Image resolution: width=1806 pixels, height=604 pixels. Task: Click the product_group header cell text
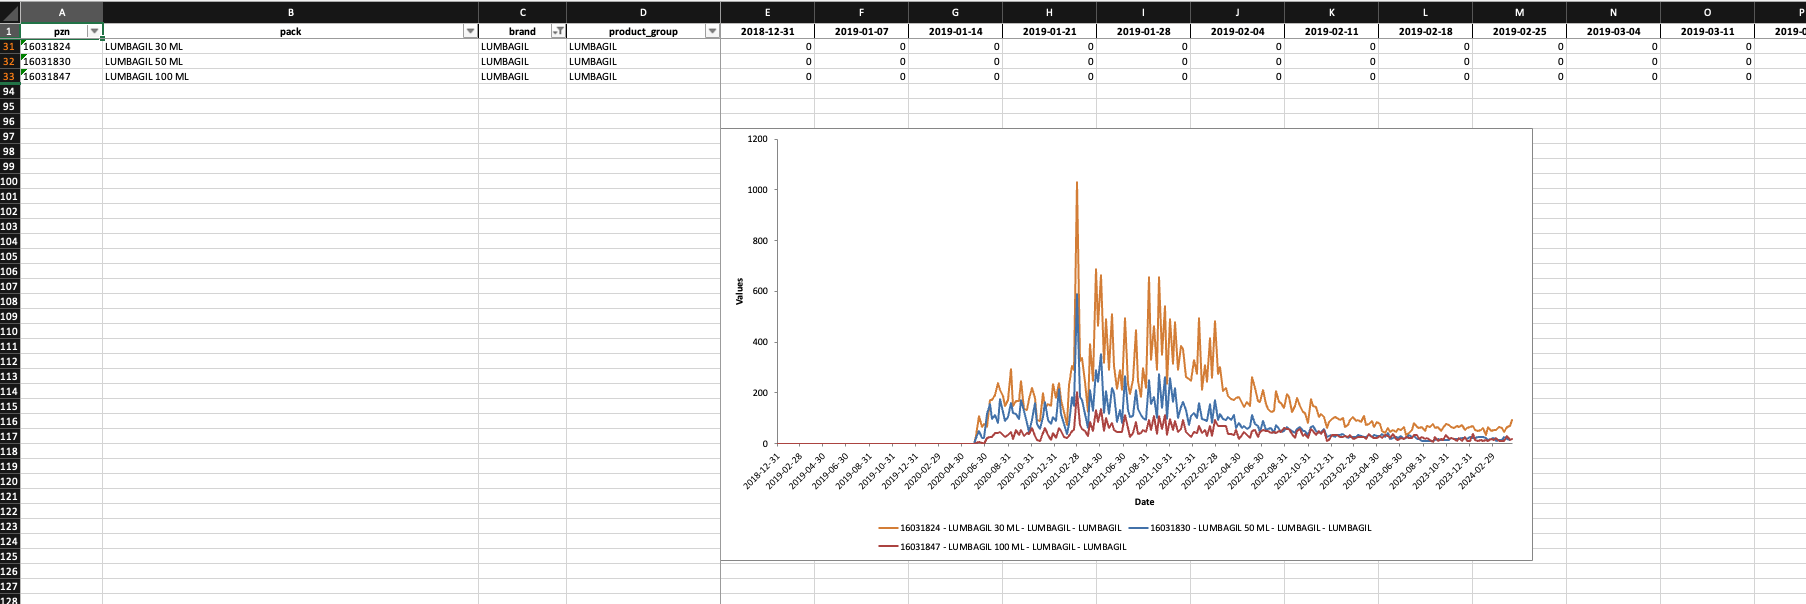click(643, 32)
